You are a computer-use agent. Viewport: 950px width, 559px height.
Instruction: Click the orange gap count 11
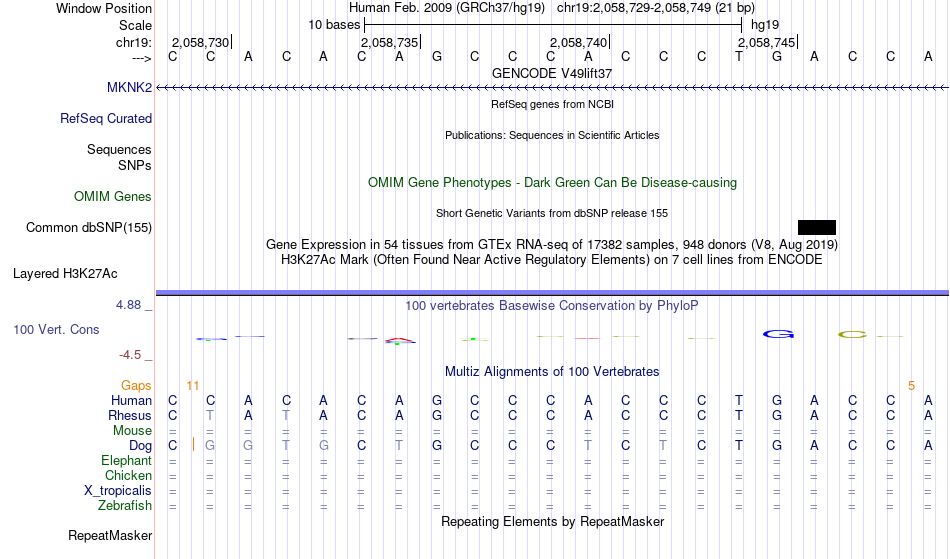(x=193, y=386)
